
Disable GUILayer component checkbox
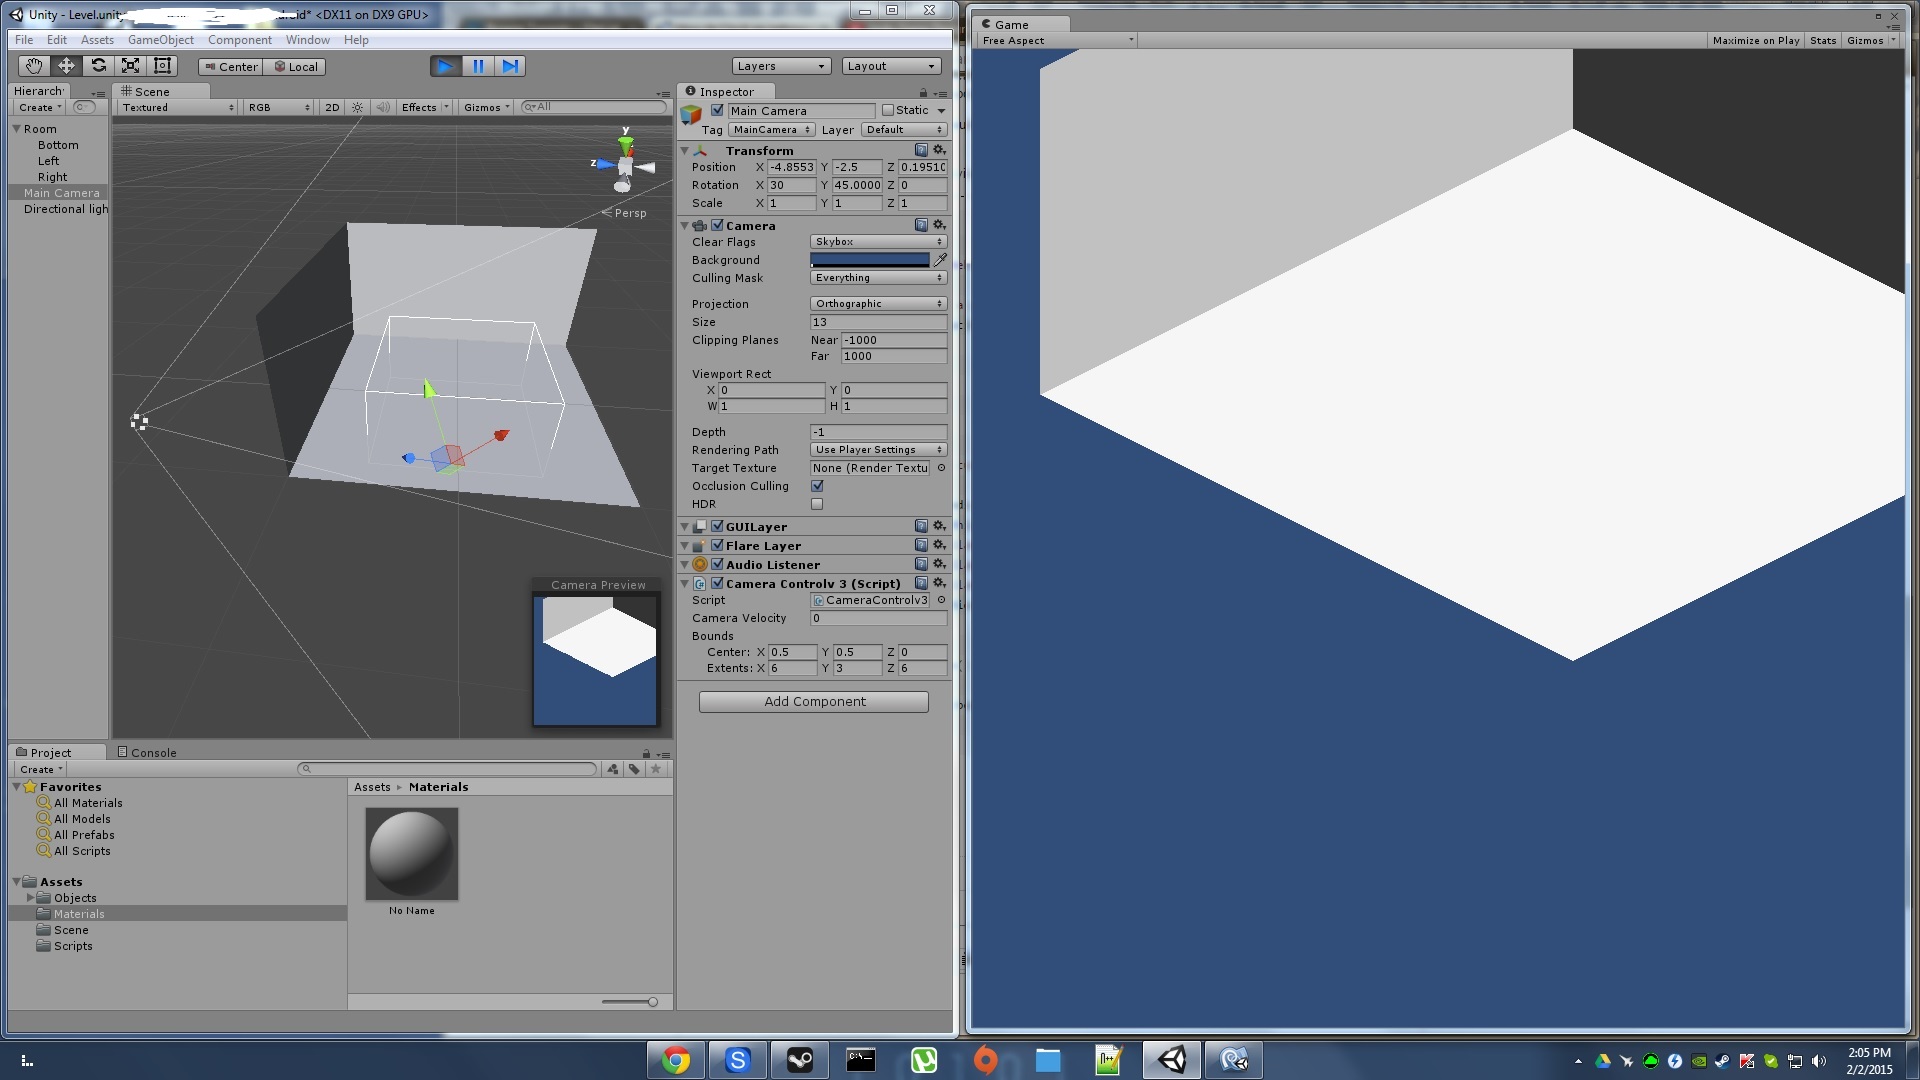[717, 526]
